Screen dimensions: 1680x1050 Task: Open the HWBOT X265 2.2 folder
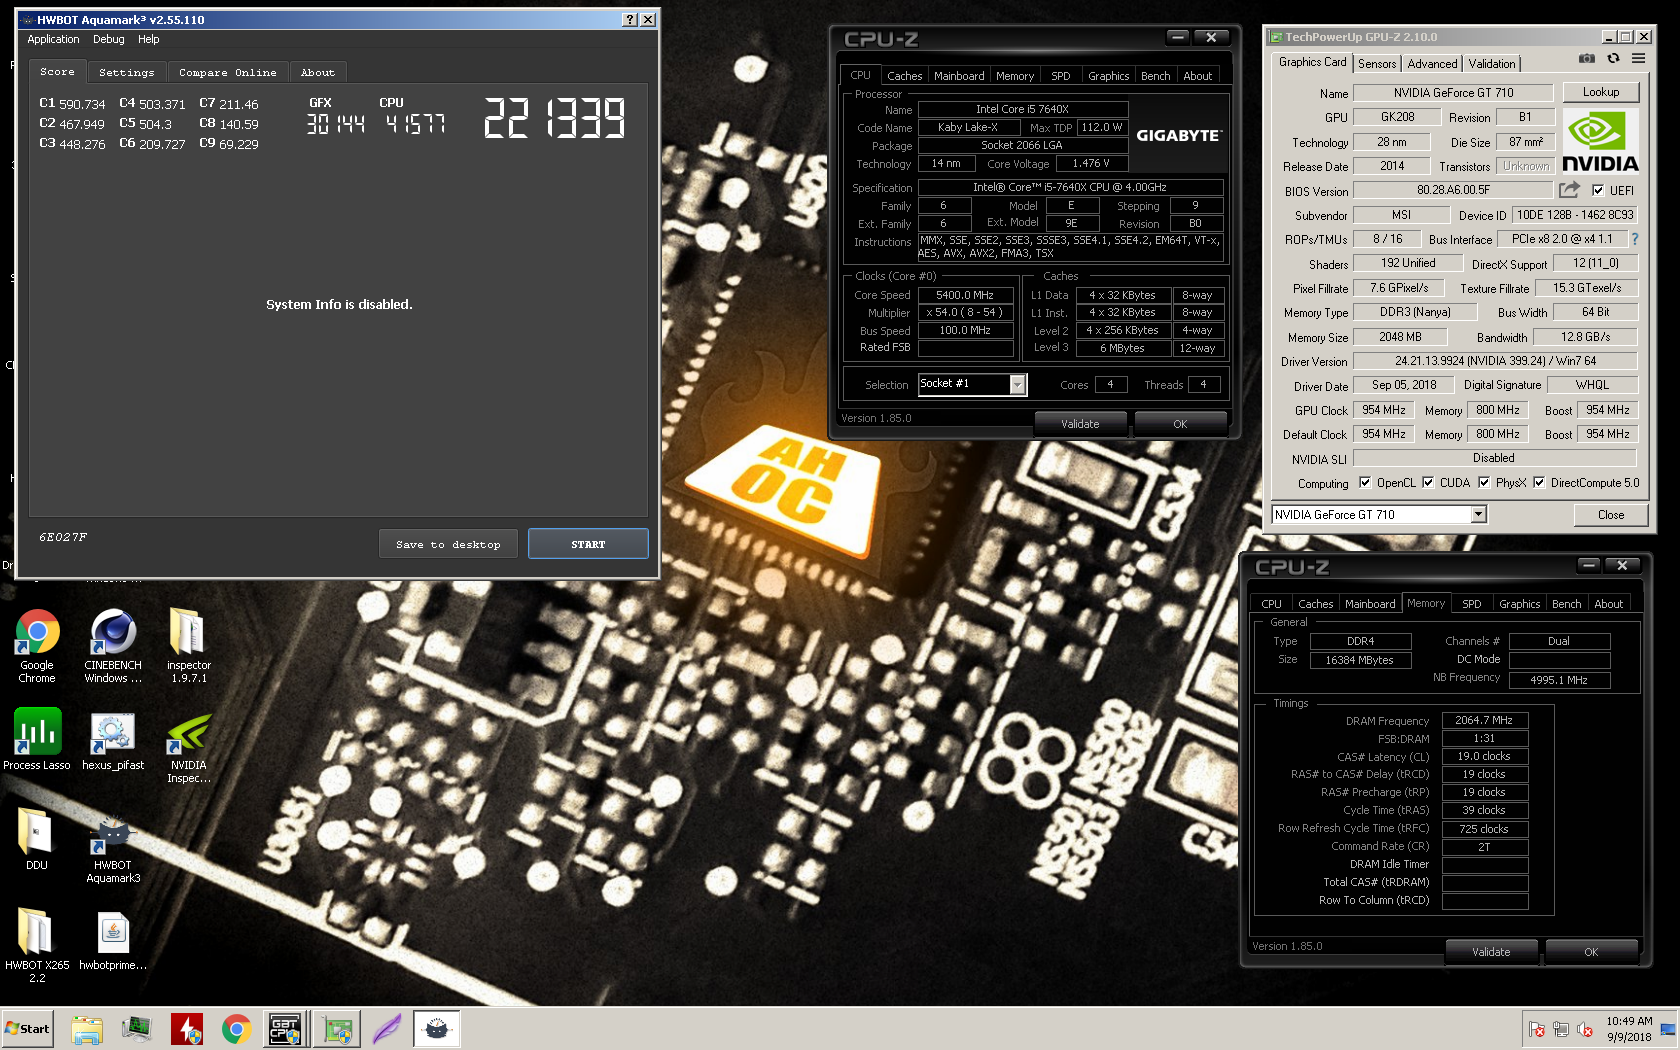pyautogui.click(x=37, y=946)
